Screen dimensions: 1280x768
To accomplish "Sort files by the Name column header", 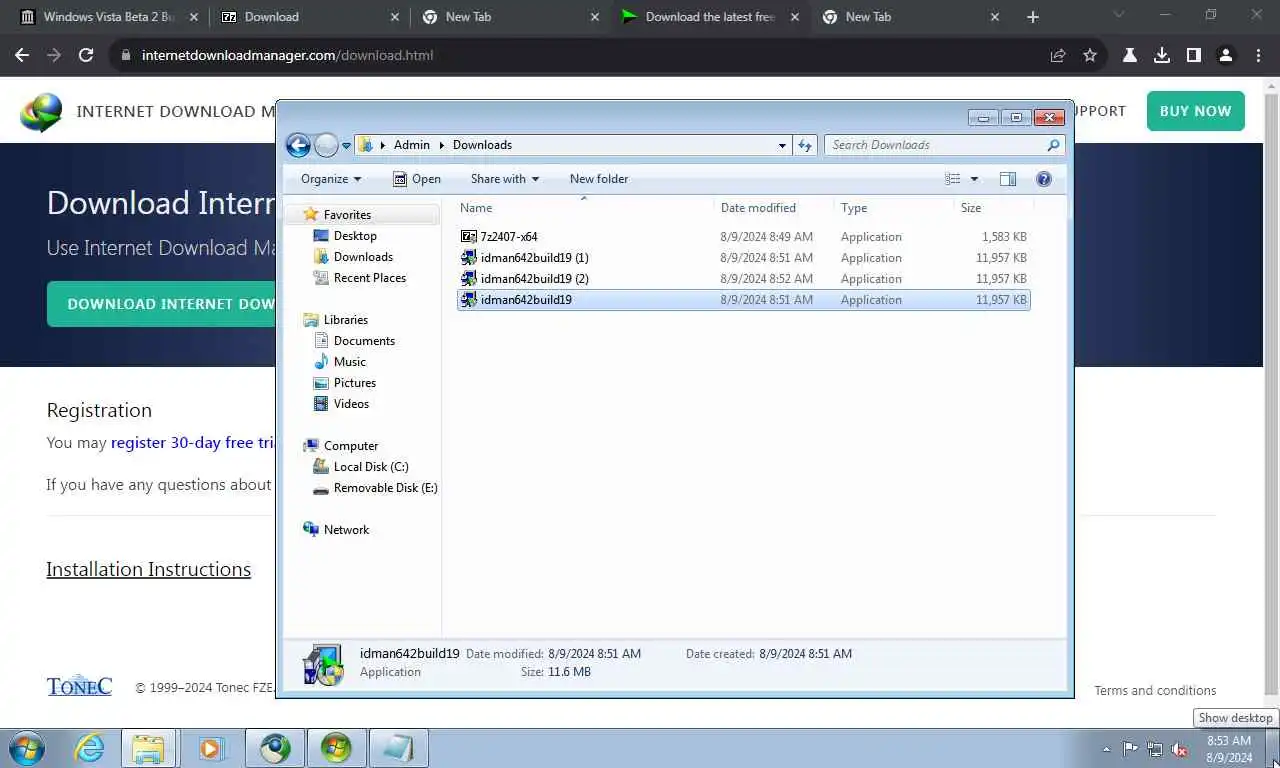I will [x=585, y=208].
